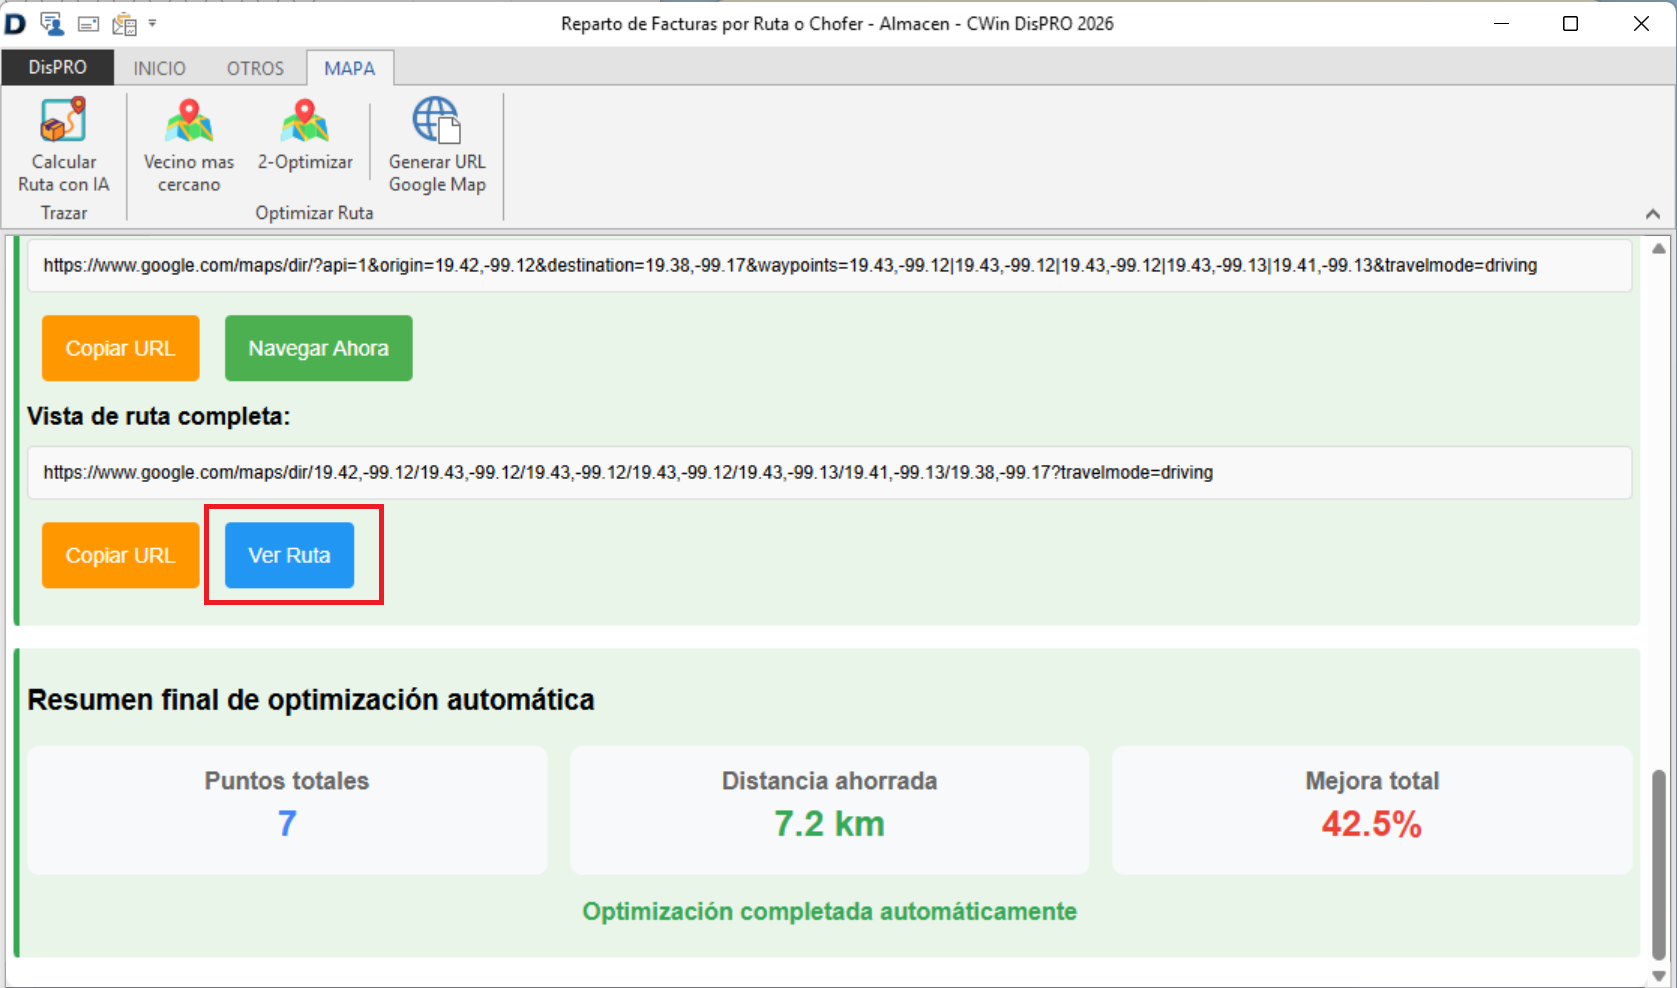Click the Generar URL Google Map icon

coord(437,145)
